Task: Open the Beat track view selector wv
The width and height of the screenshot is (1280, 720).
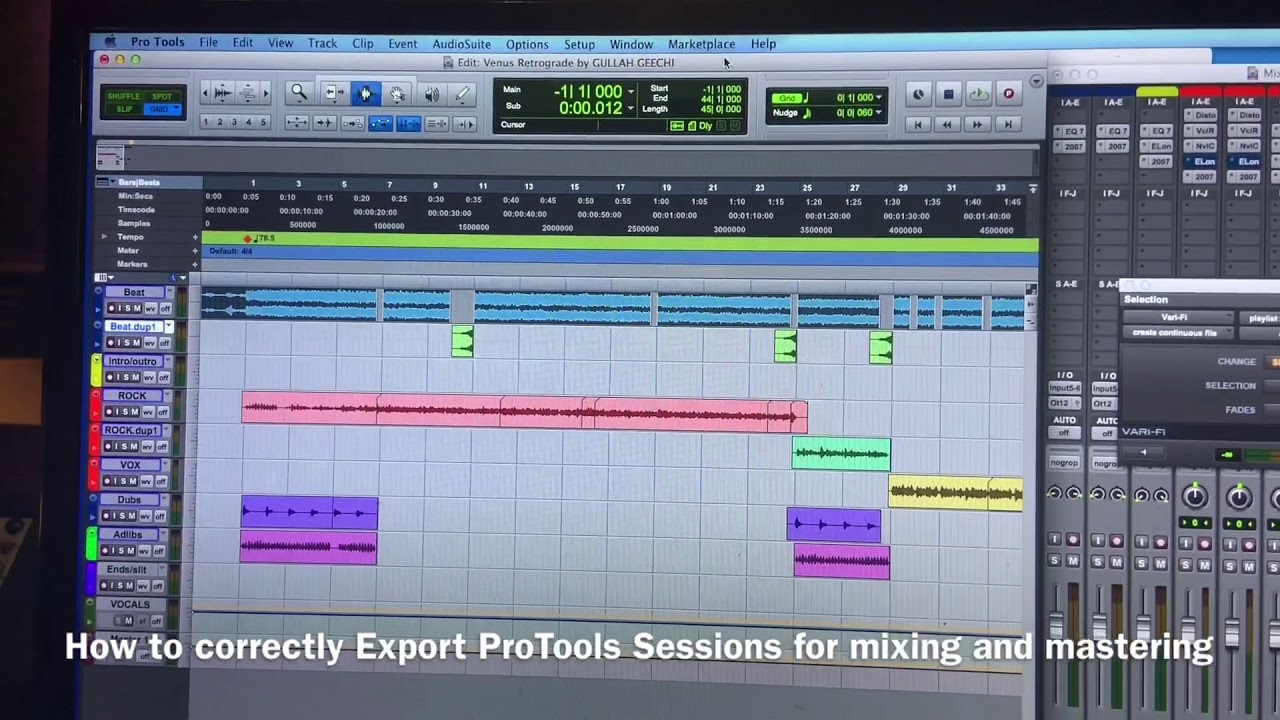Action: pyautogui.click(x=151, y=308)
